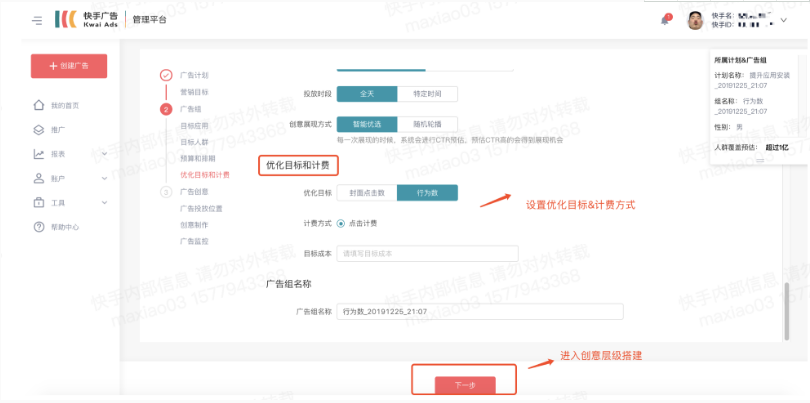Screen dimensions: 810x403
Task: Open the 报表 chart icon
Action: (39, 154)
